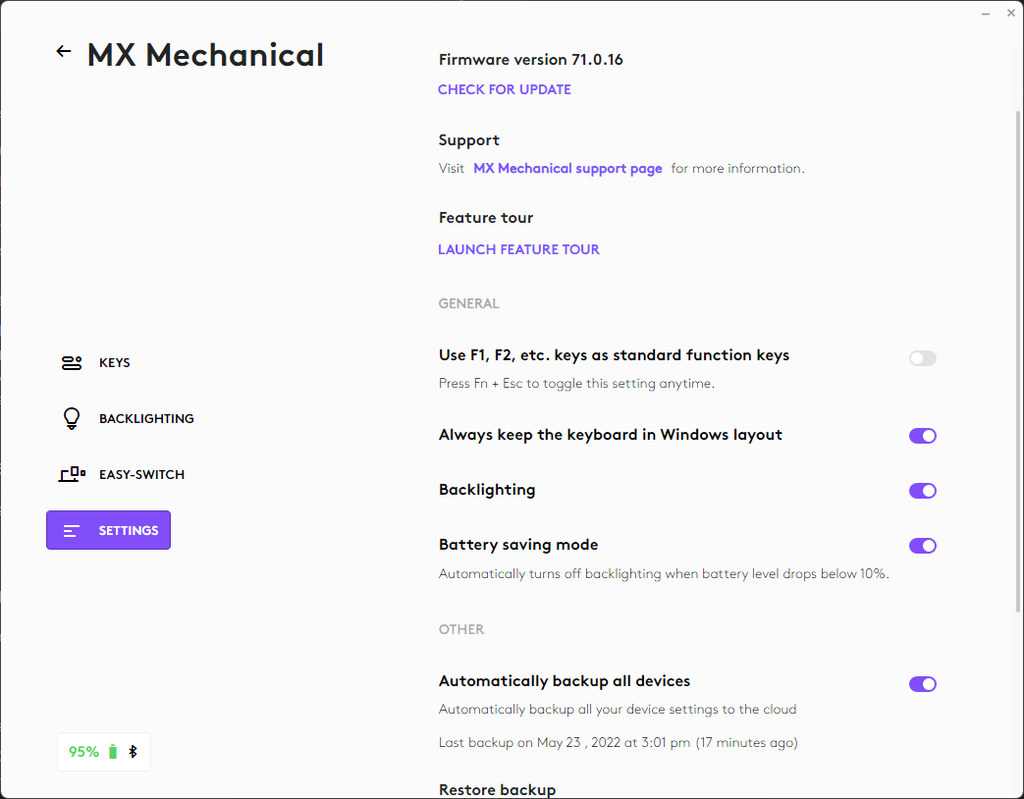The height and width of the screenshot is (799, 1024).
Task: Turn off the Backlighting switch
Action: click(922, 491)
